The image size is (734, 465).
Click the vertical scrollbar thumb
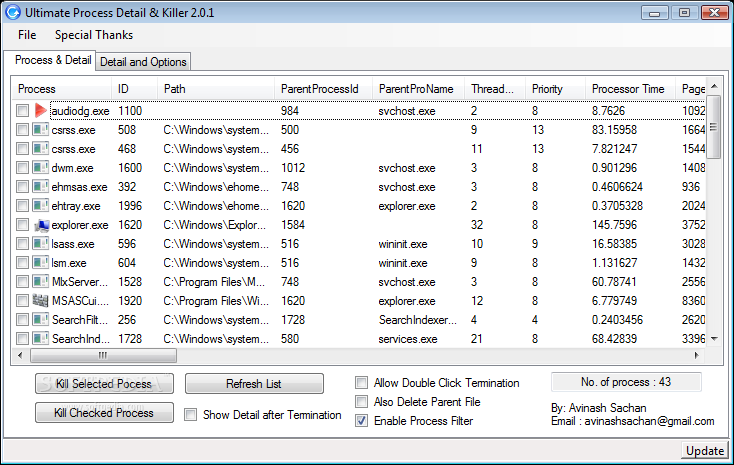[x=714, y=126]
